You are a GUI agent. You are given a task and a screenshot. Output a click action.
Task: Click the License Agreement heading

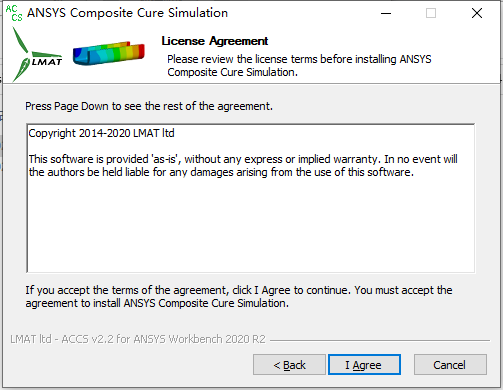tap(215, 41)
